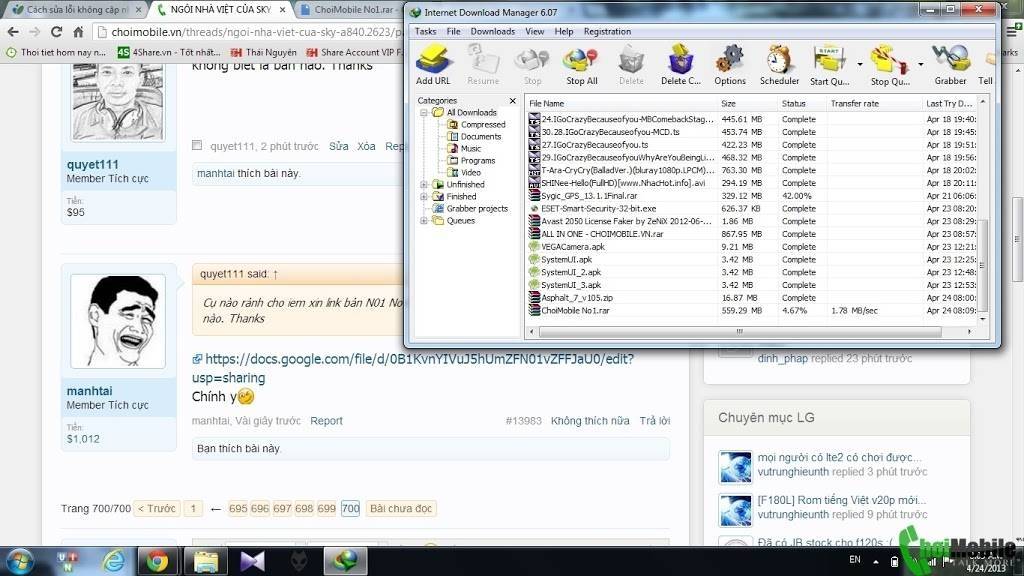Image resolution: width=1024 pixels, height=576 pixels.
Task: Expand the Unfinished category tree node
Action: coord(424,185)
